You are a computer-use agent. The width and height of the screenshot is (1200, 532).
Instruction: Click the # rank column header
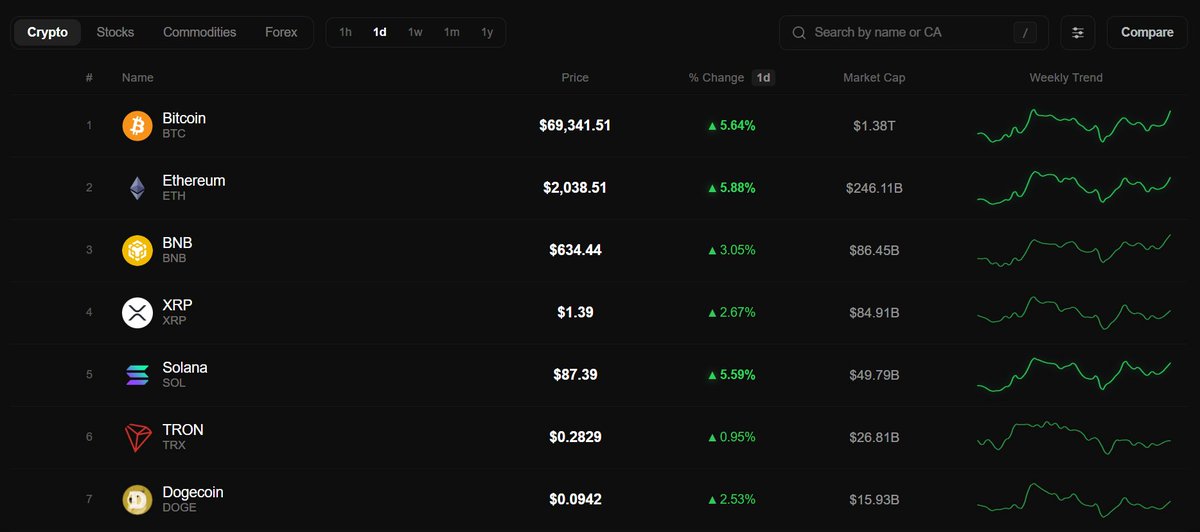point(89,78)
